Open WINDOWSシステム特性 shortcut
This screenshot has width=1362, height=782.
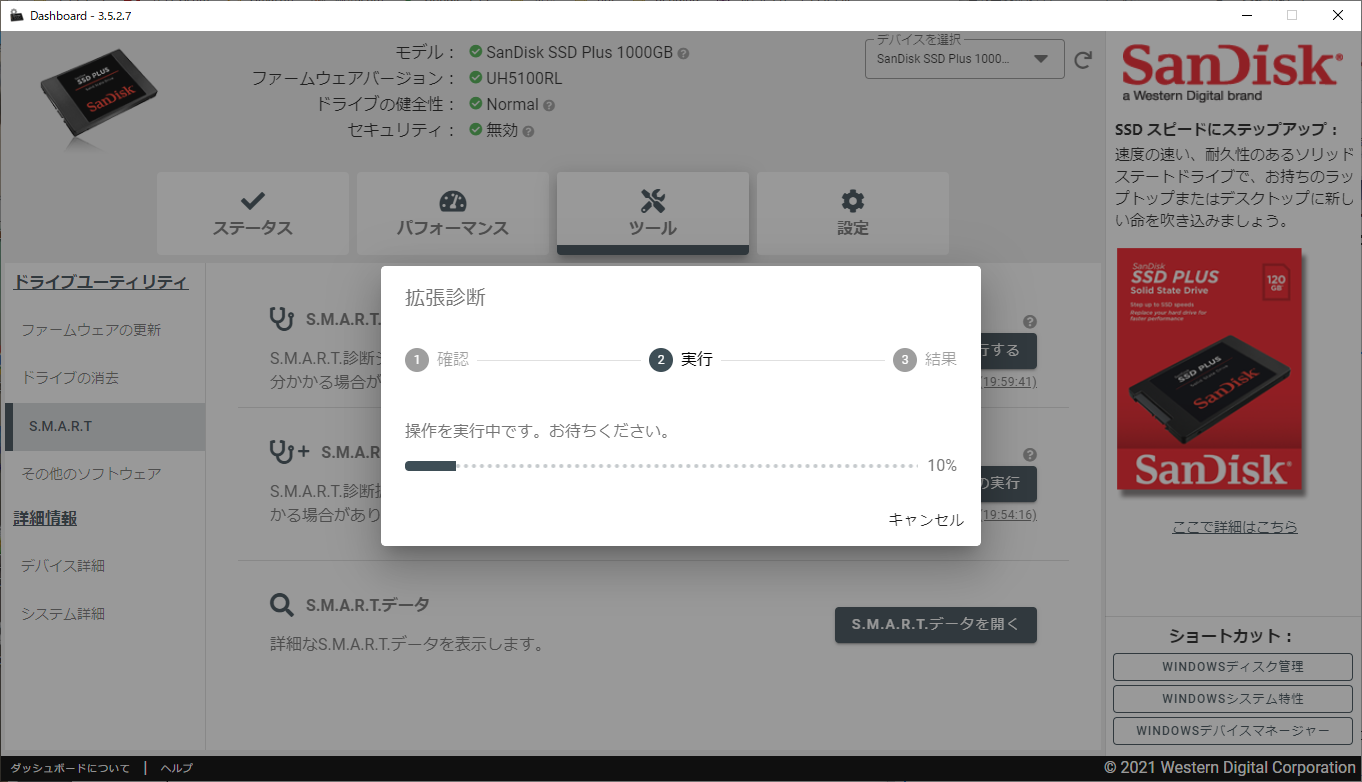(1233, 699)
